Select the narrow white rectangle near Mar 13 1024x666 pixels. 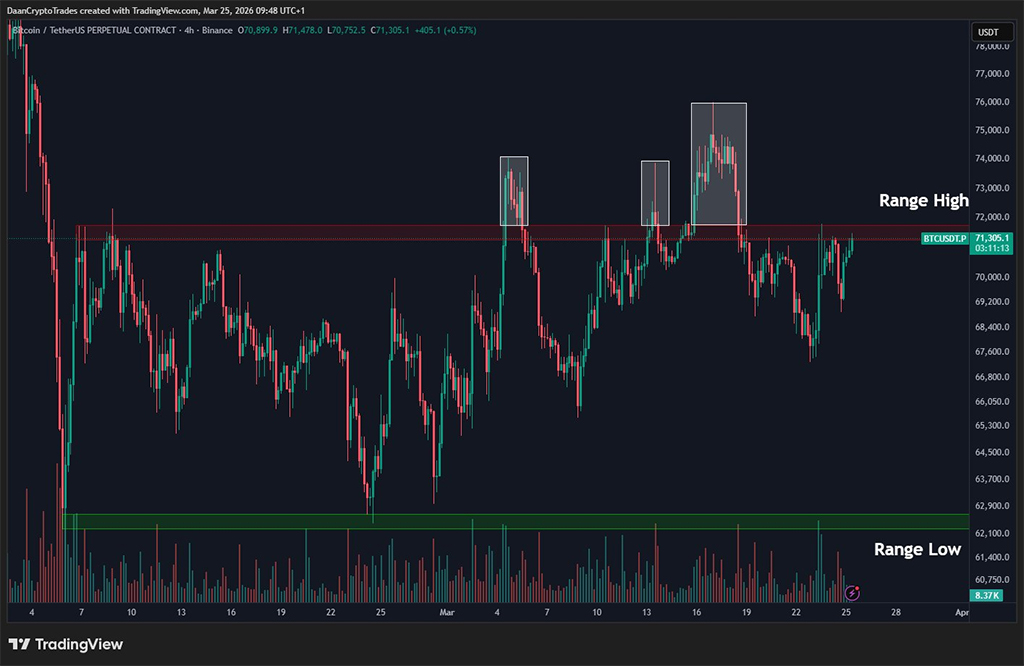point(655,192)
